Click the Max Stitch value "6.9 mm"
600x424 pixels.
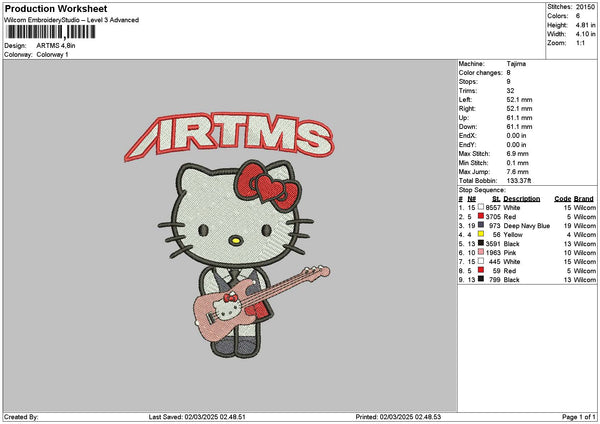click(518, 153)
